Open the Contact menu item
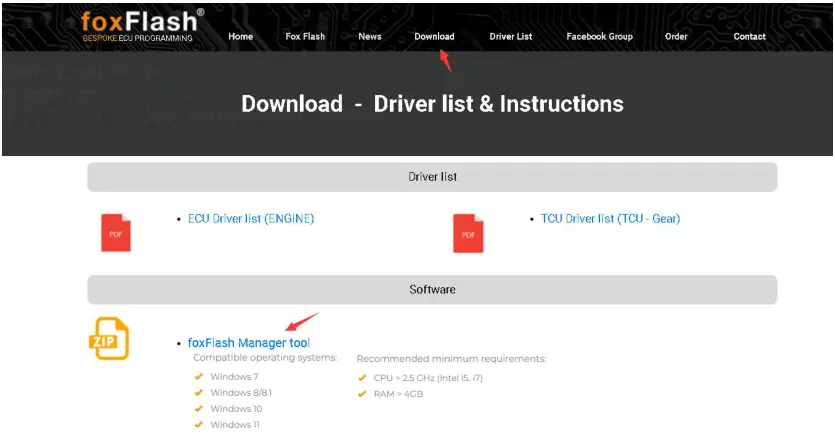The height and width of the screenshot is (437, 835). (750, 36)
